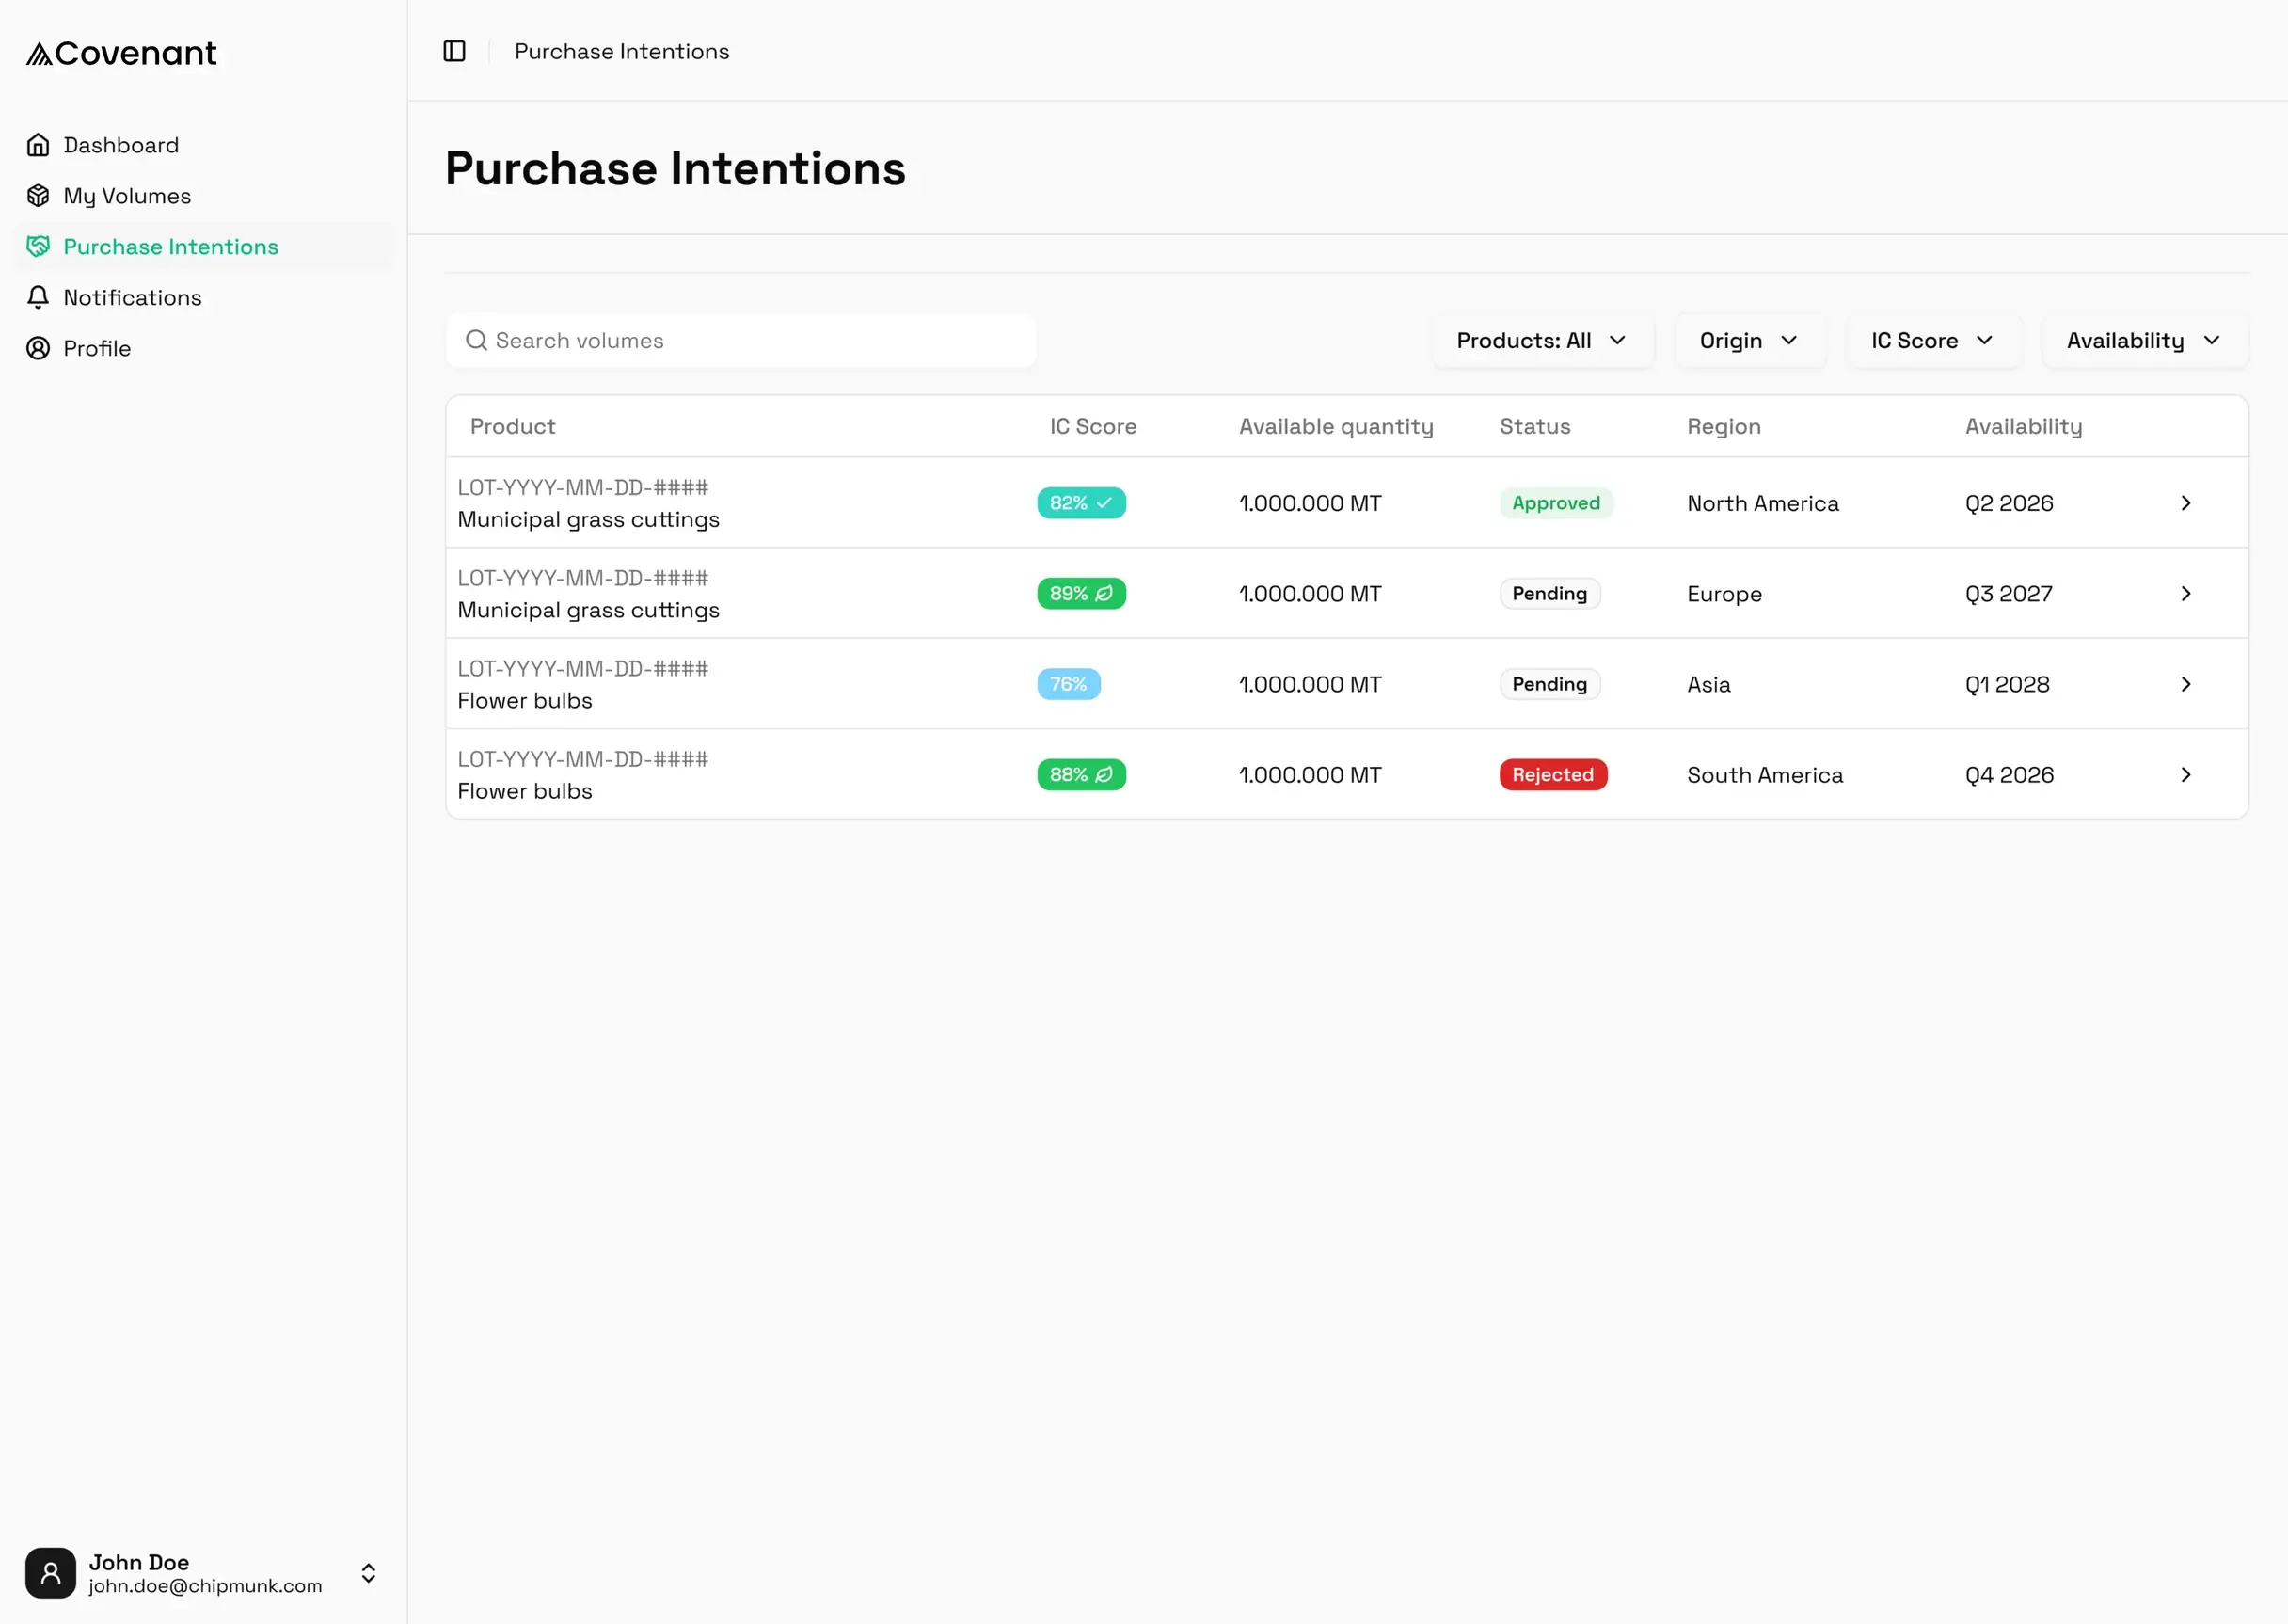Open the IC Score filter dropdown
The height and width of the screenshot is (1624, 2288).
point(1933,341)
